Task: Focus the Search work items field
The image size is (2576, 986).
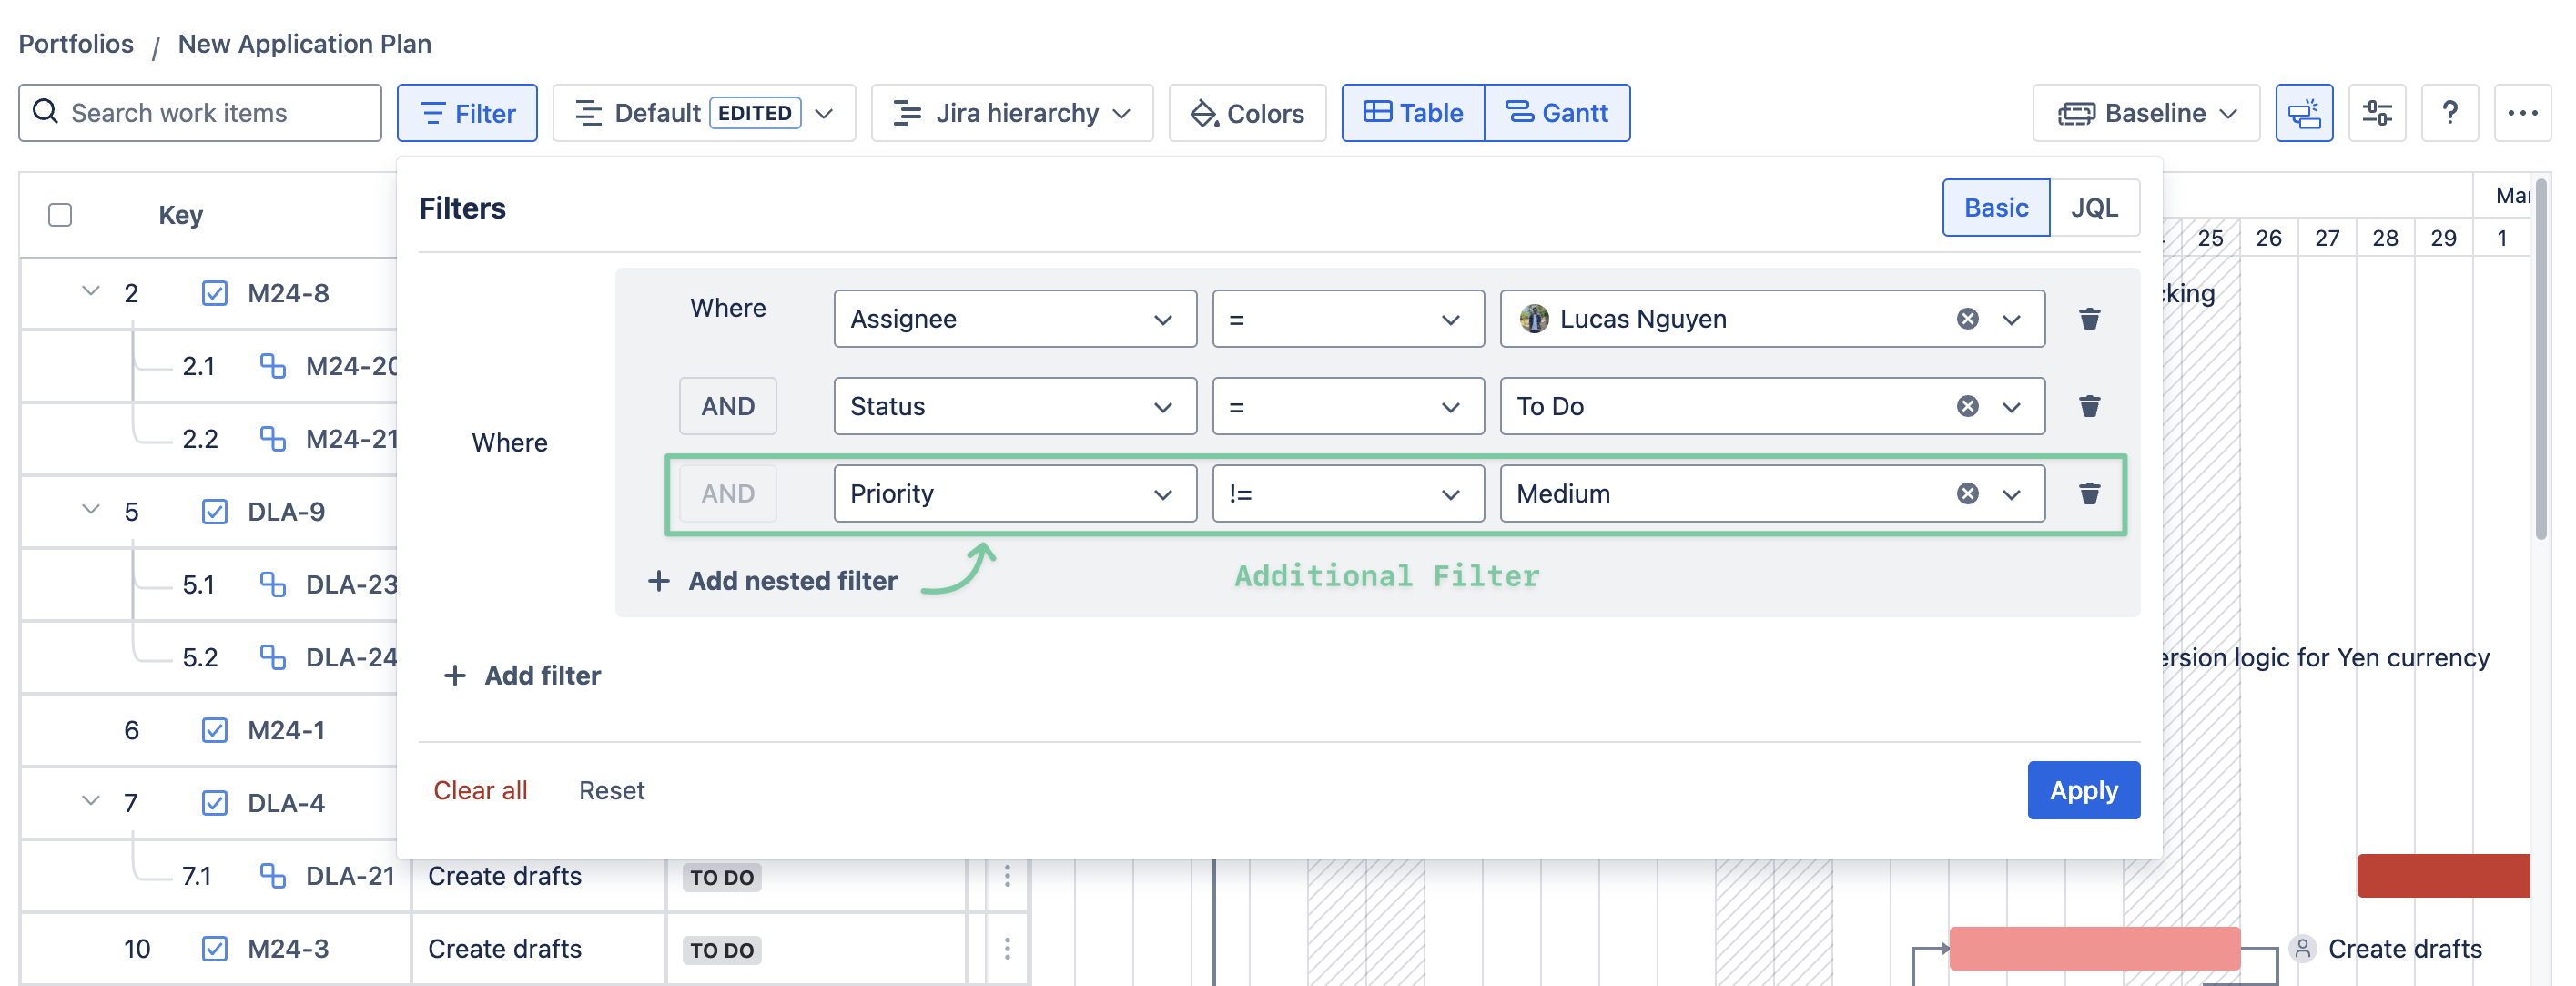Action: (200, 113)
